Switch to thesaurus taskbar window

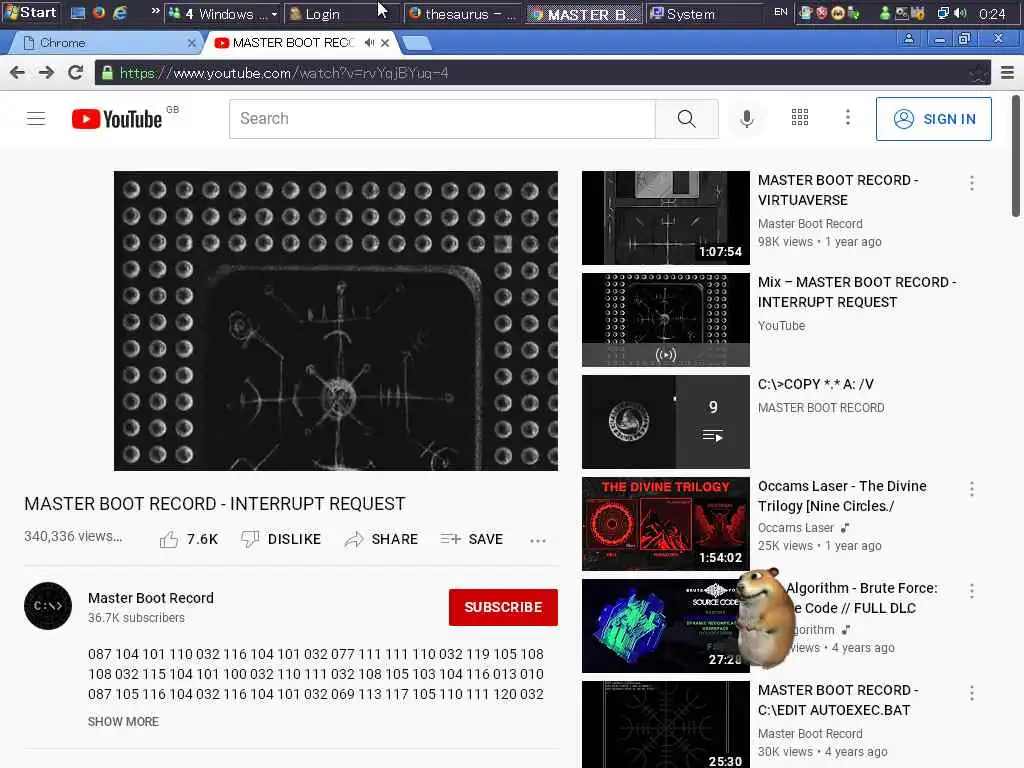coord(463,14)
